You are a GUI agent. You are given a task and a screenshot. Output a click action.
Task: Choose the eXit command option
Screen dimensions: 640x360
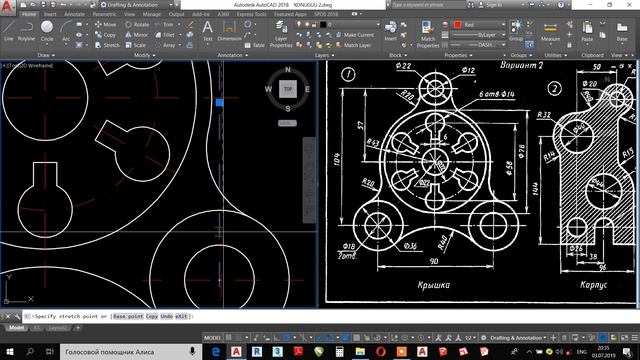tap(181, 316)
